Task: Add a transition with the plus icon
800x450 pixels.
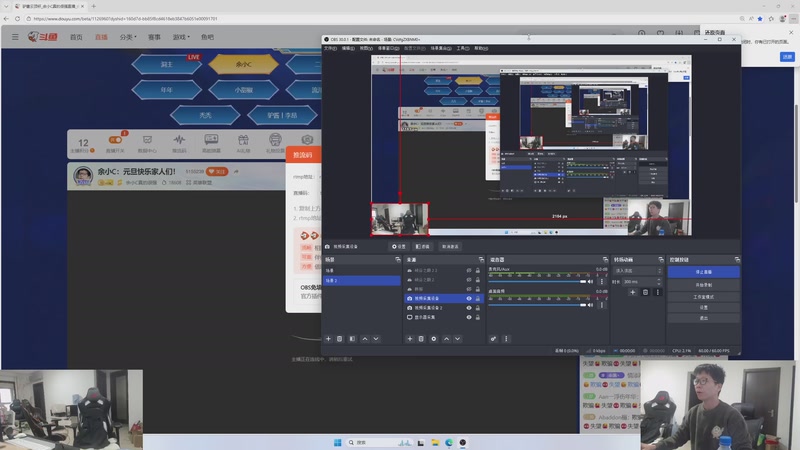Action: [x=633, y=292]
